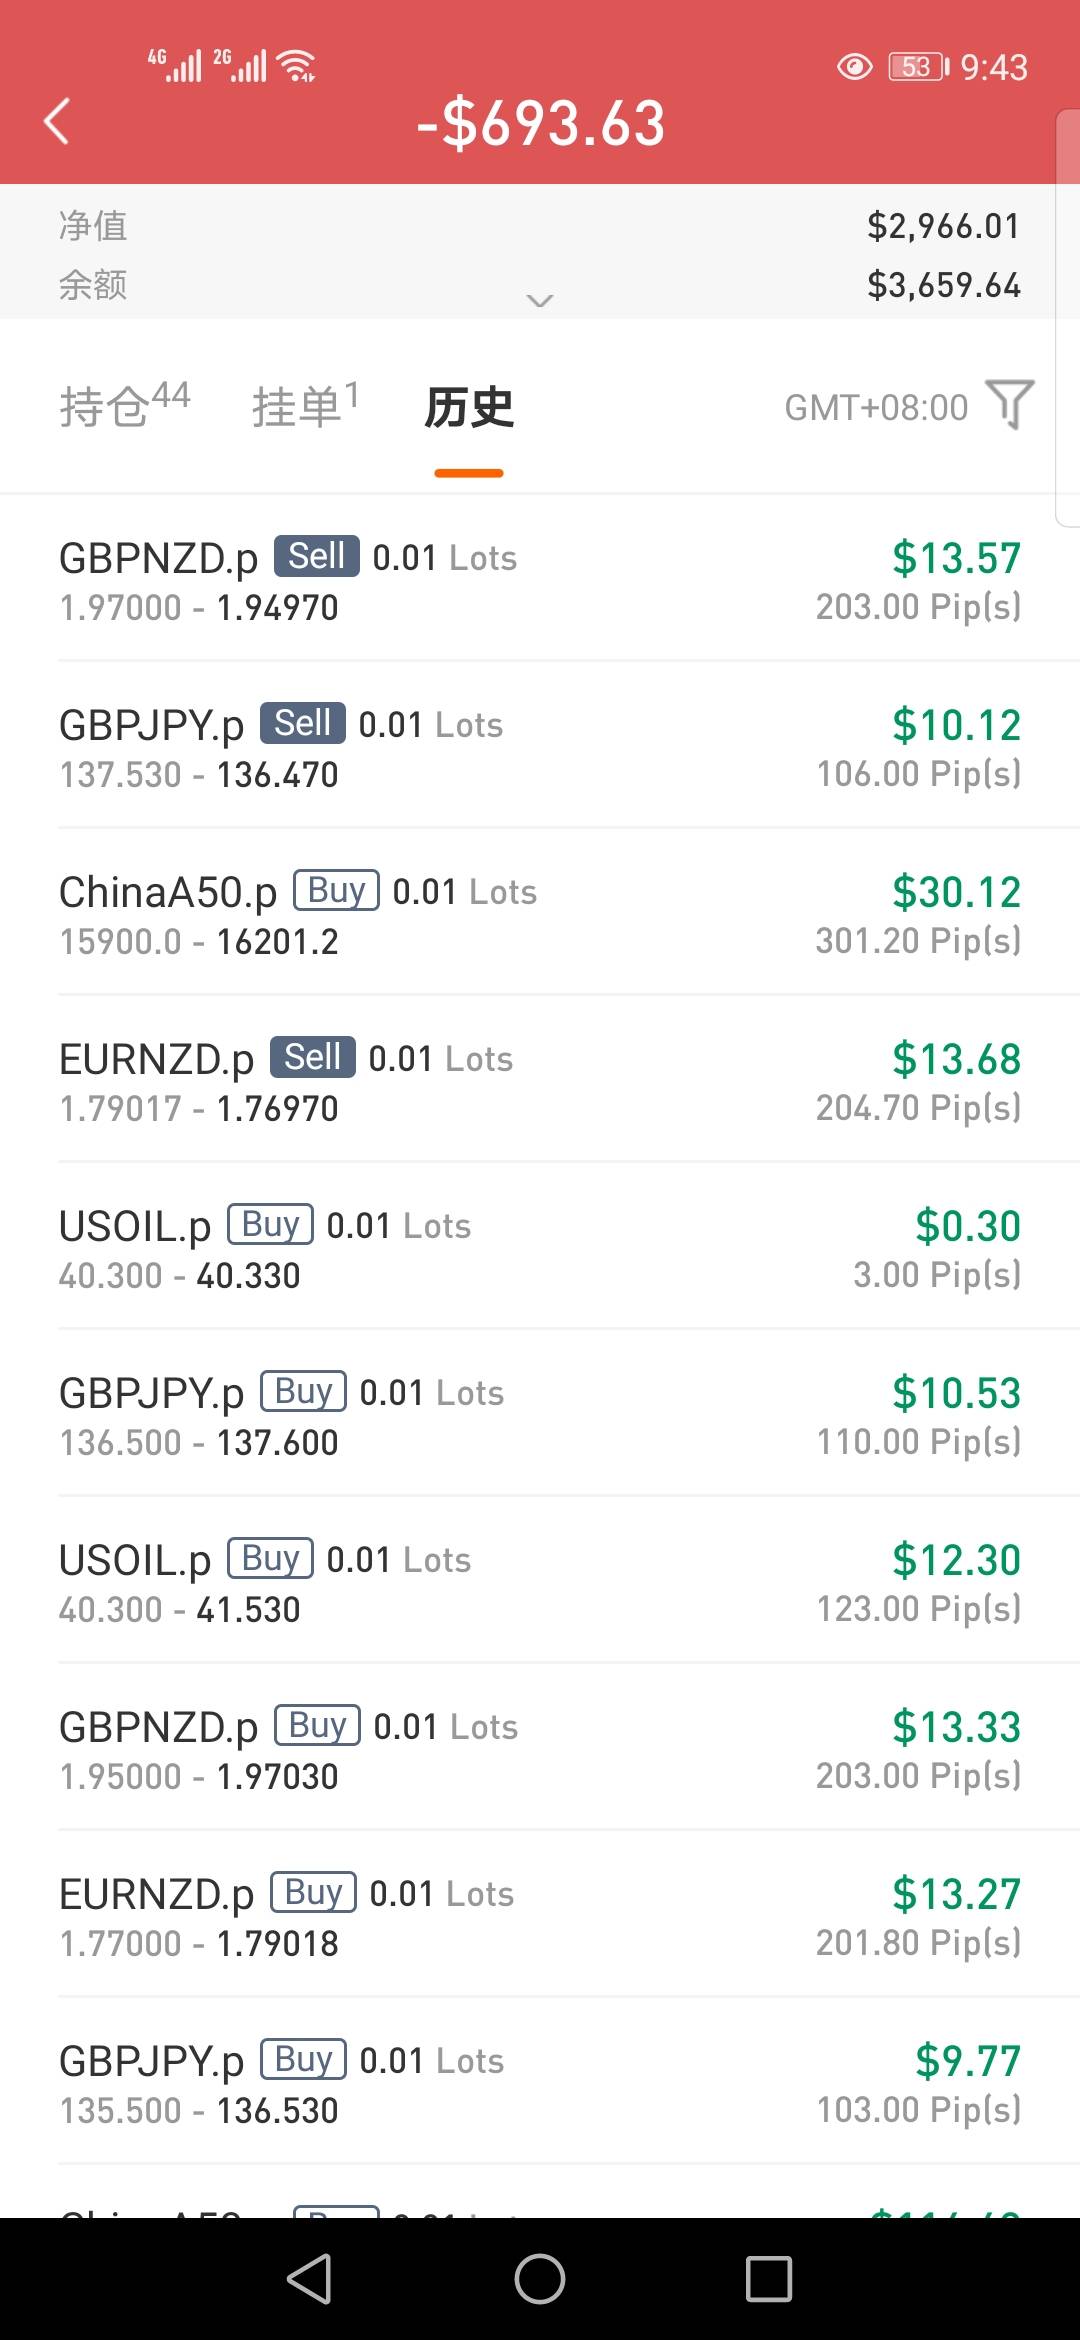Tap the Sell badge on EURNZD.p
This screenshot has height=2340, width=1080.
(313, 1057)
